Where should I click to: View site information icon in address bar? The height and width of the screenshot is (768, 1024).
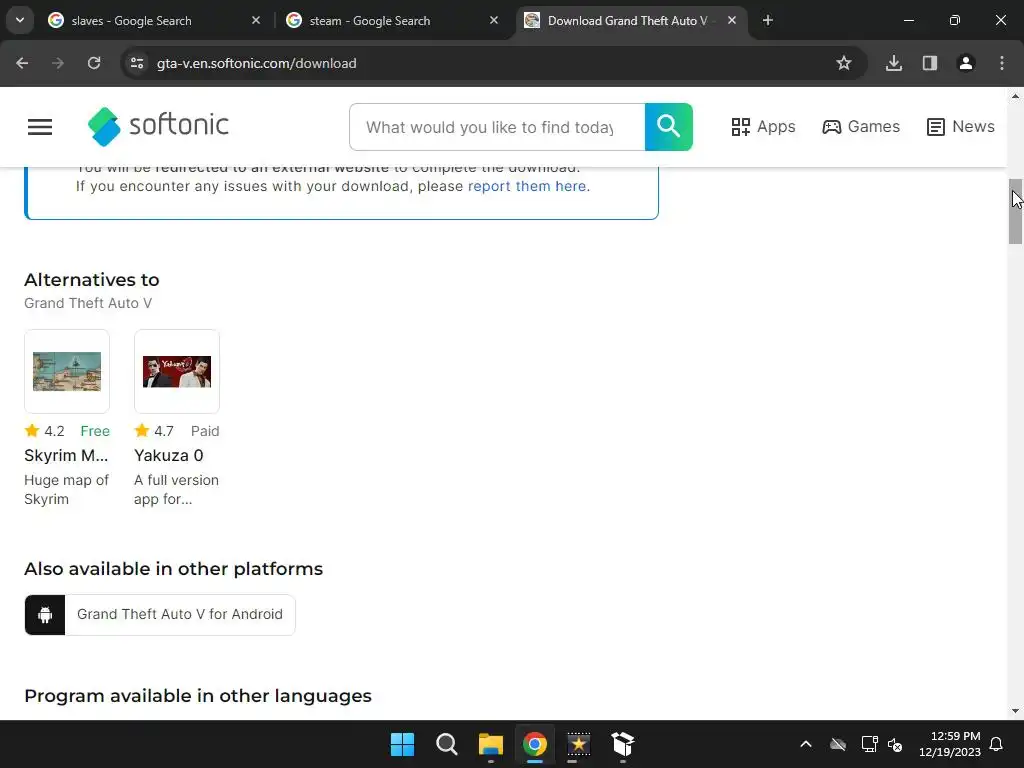pyautogui.click(x=137, y=63)
